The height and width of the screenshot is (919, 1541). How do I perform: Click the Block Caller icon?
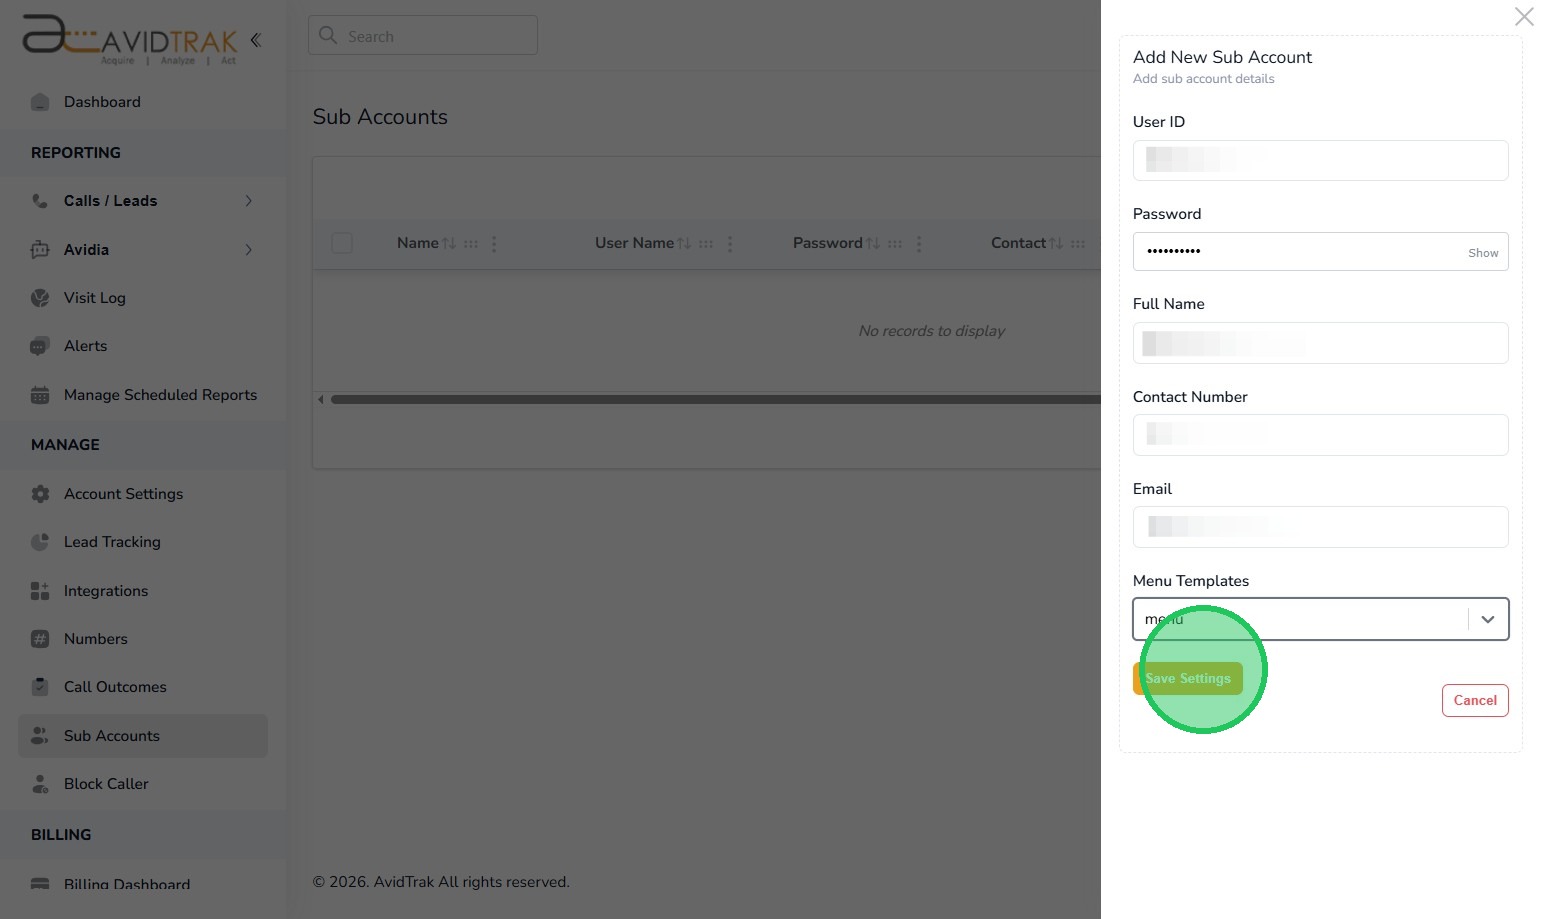[40, 784]
